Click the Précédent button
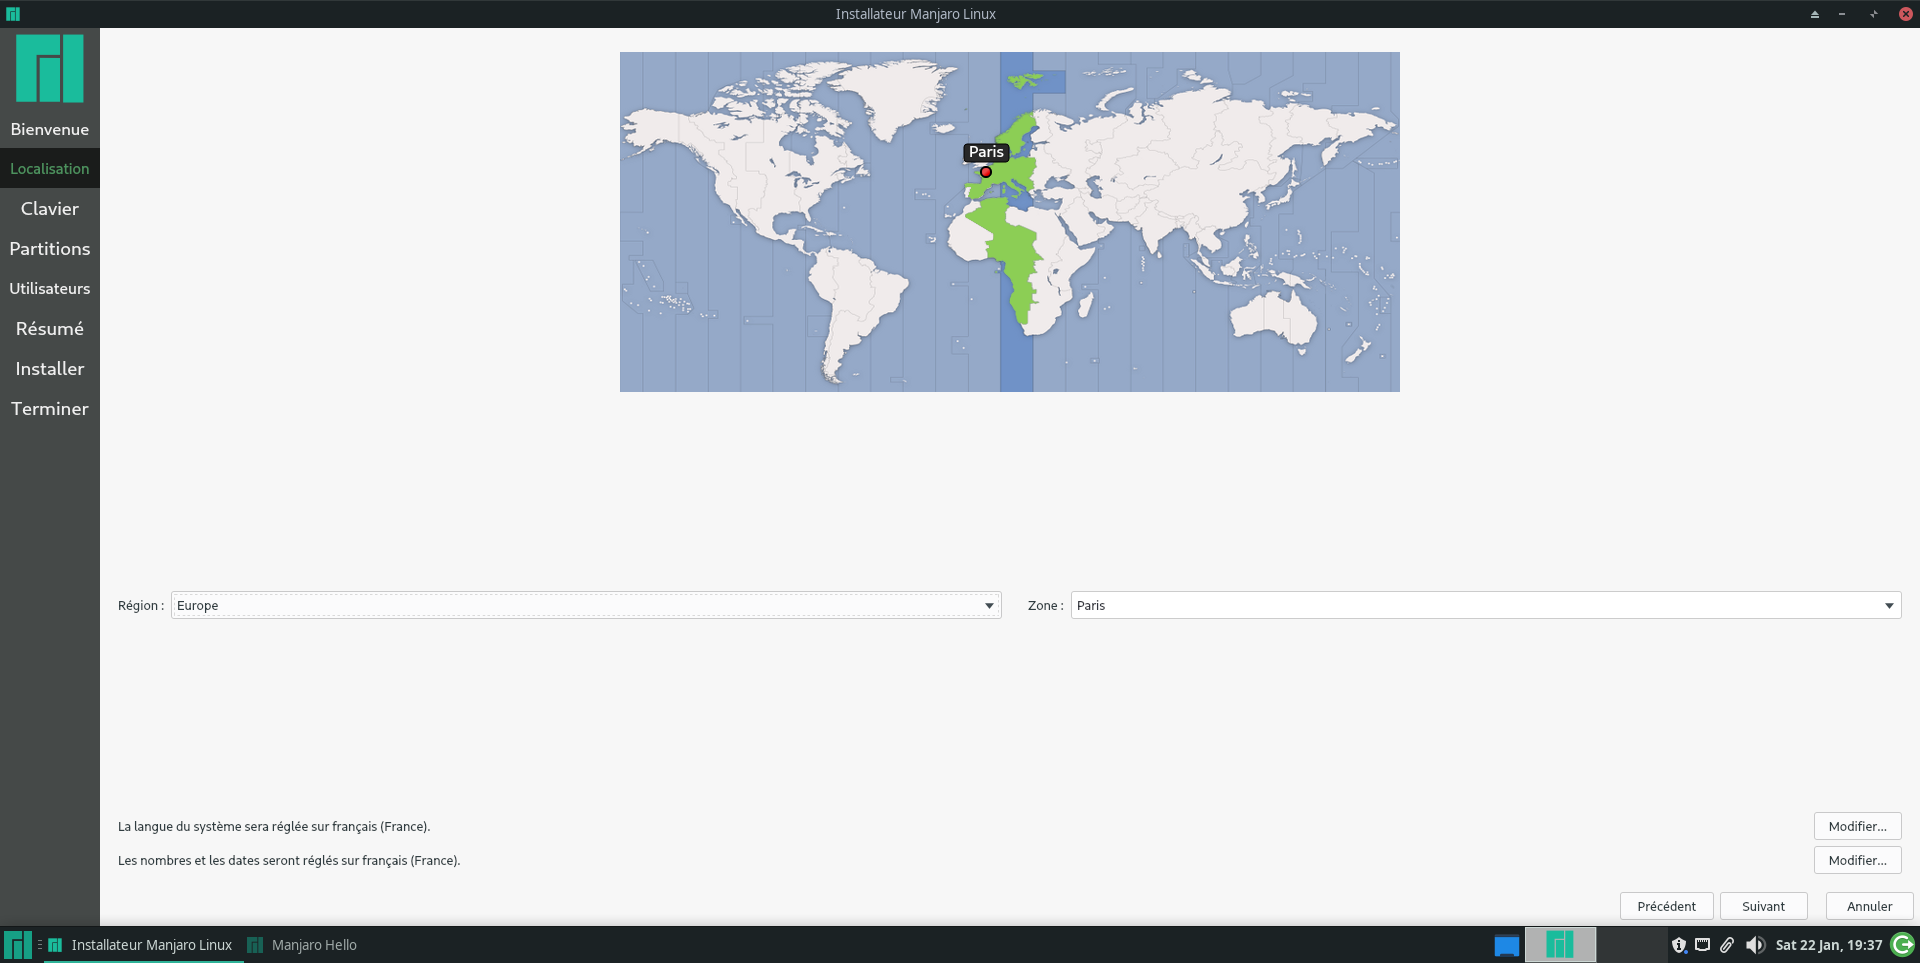 (x=1666, y=906)
